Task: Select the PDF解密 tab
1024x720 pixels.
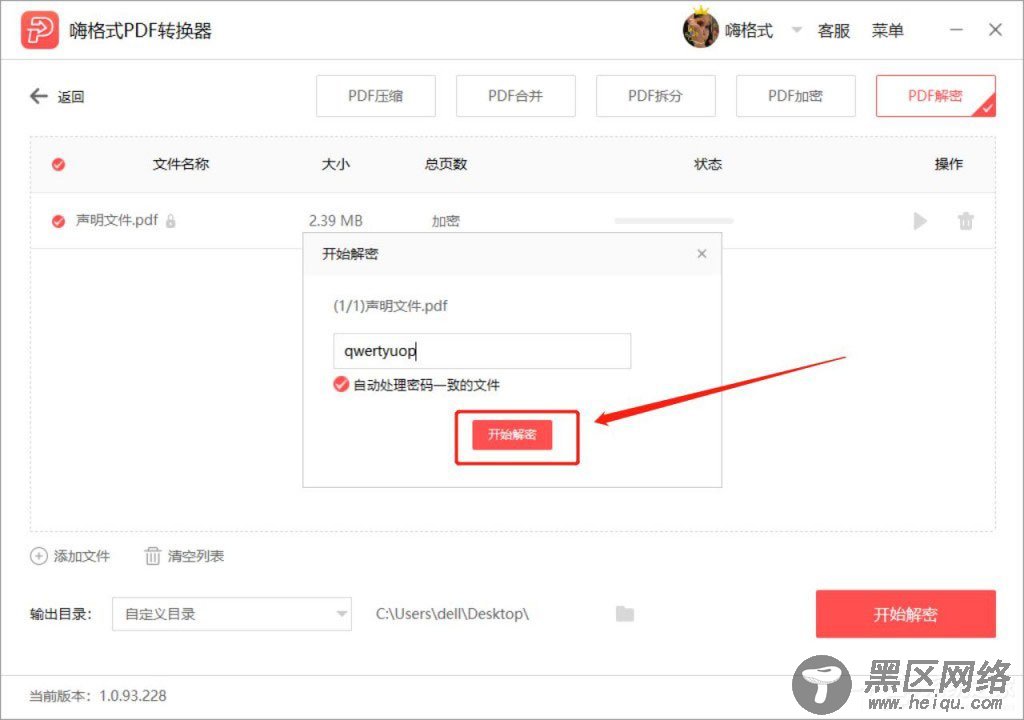Action: click(x=935, y=96)
